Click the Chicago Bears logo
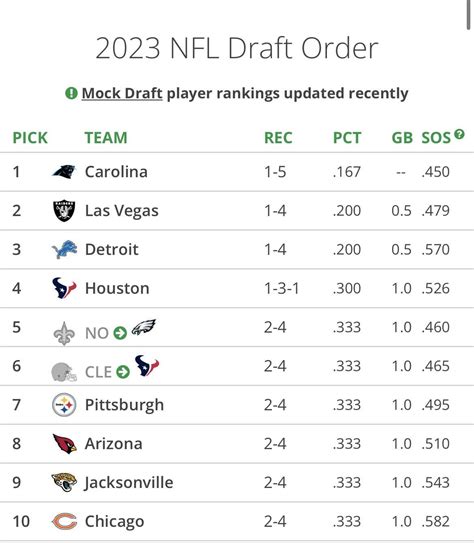 pyautogui.click(x=64, y=521)
